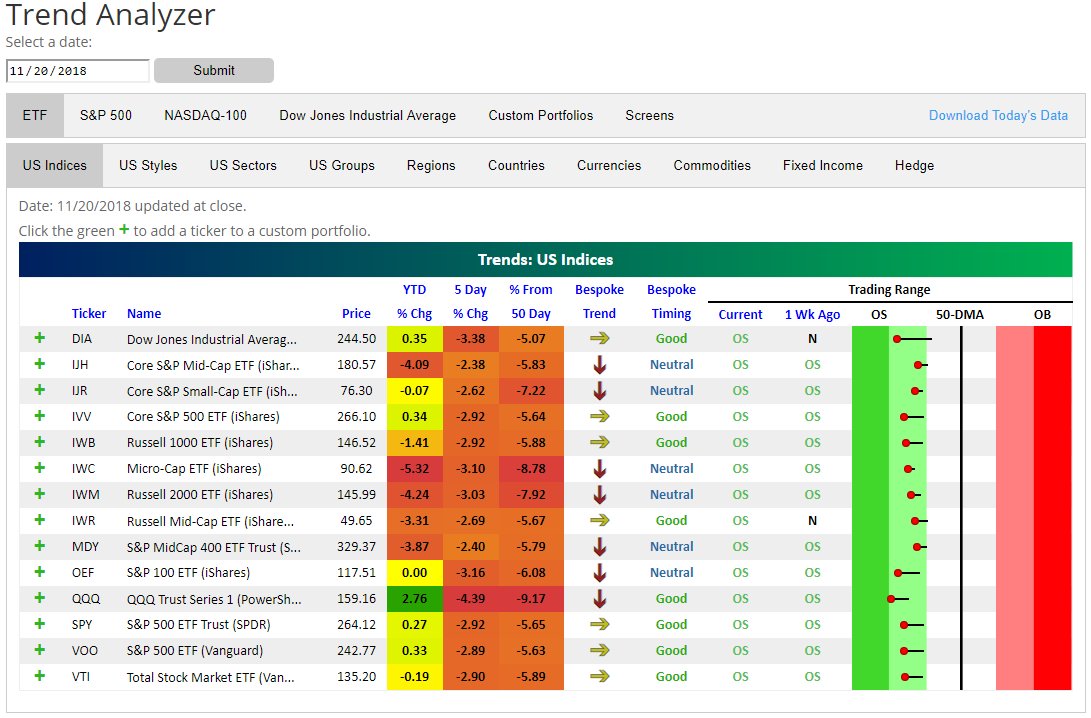The image size is (1091, 718).
Task: Add IWC ticker using its green plus
Action: coord(40,468)
